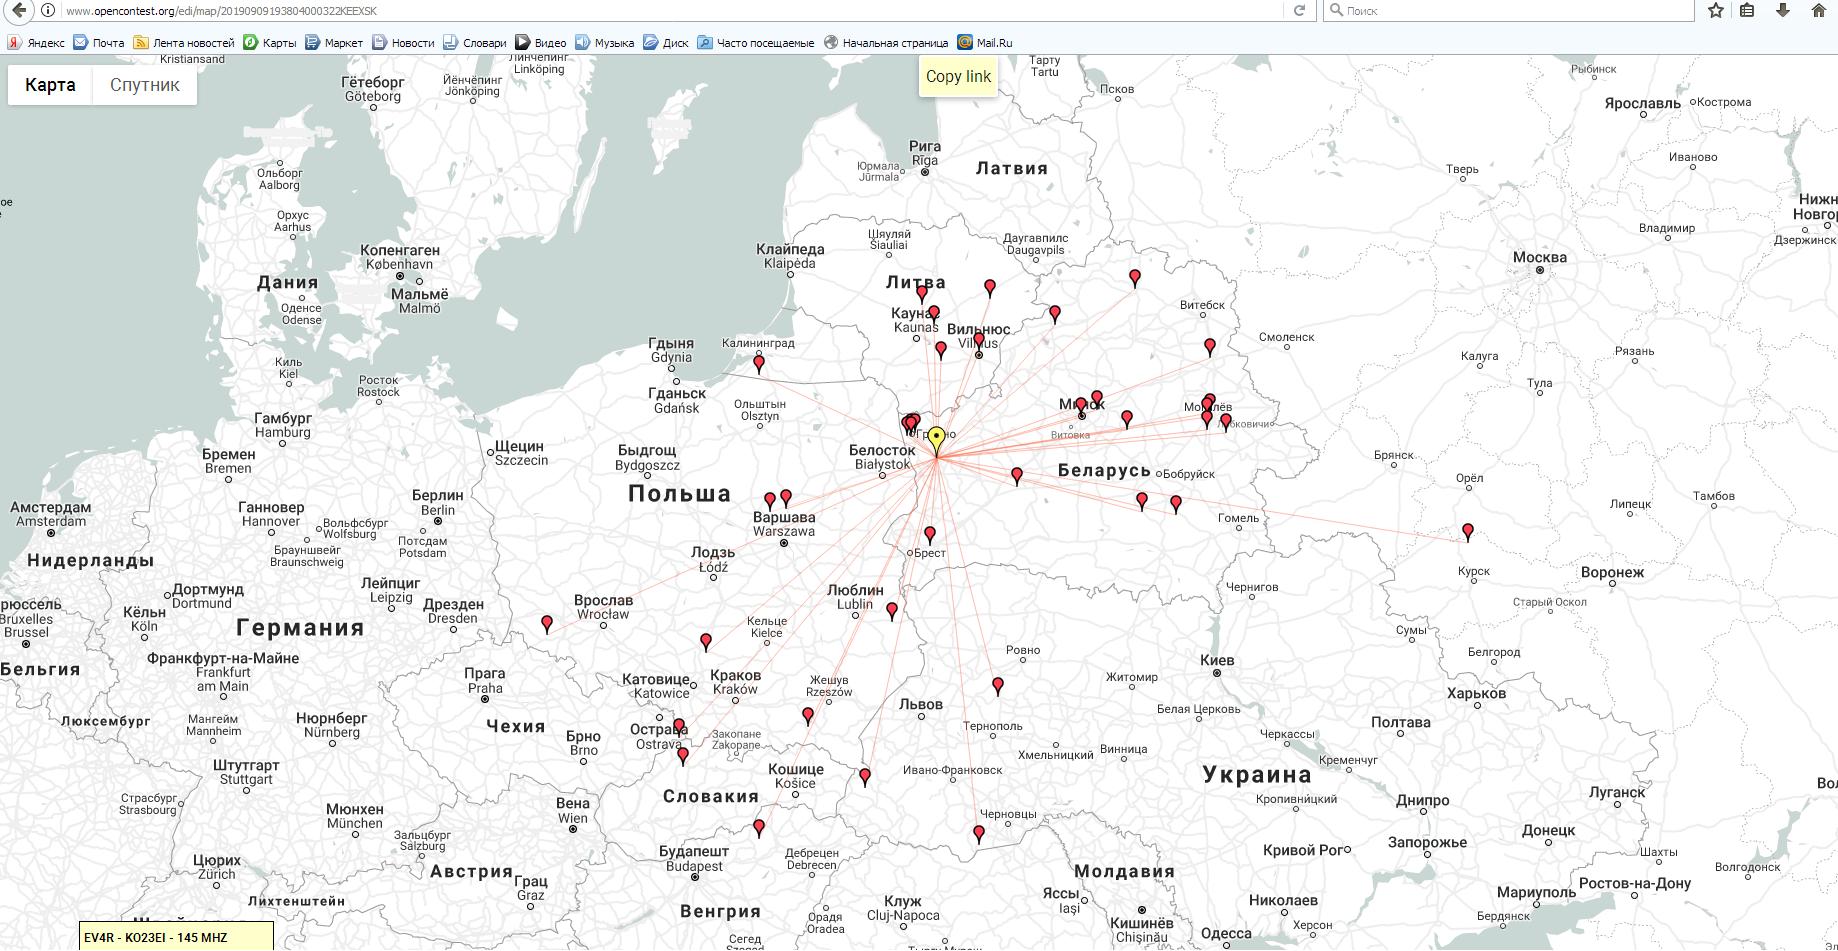Open the Карты bookmark
The width and height of the screenshot is (1838, 951).
click(270, 43)
